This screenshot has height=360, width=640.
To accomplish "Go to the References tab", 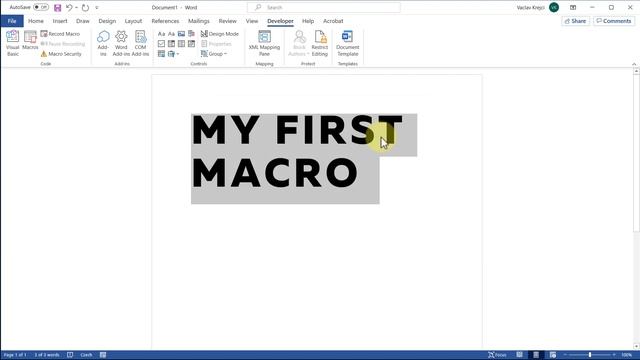I will point(165,21).
